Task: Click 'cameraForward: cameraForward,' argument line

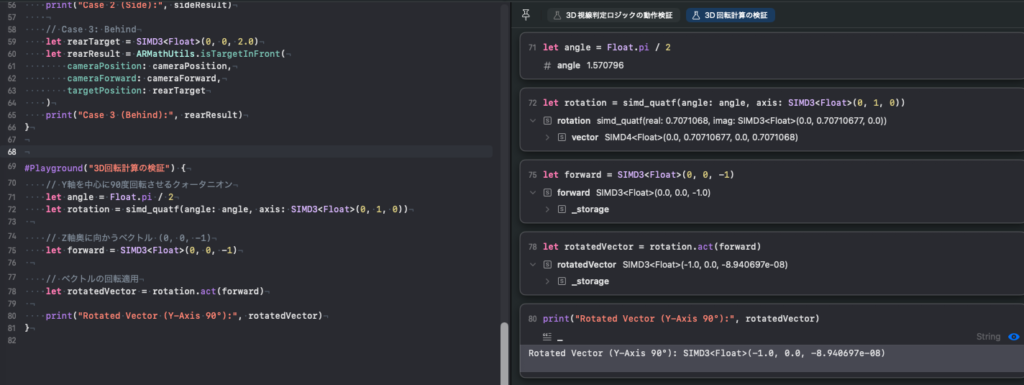Action: pyautogui.click(x=144, y=78)
